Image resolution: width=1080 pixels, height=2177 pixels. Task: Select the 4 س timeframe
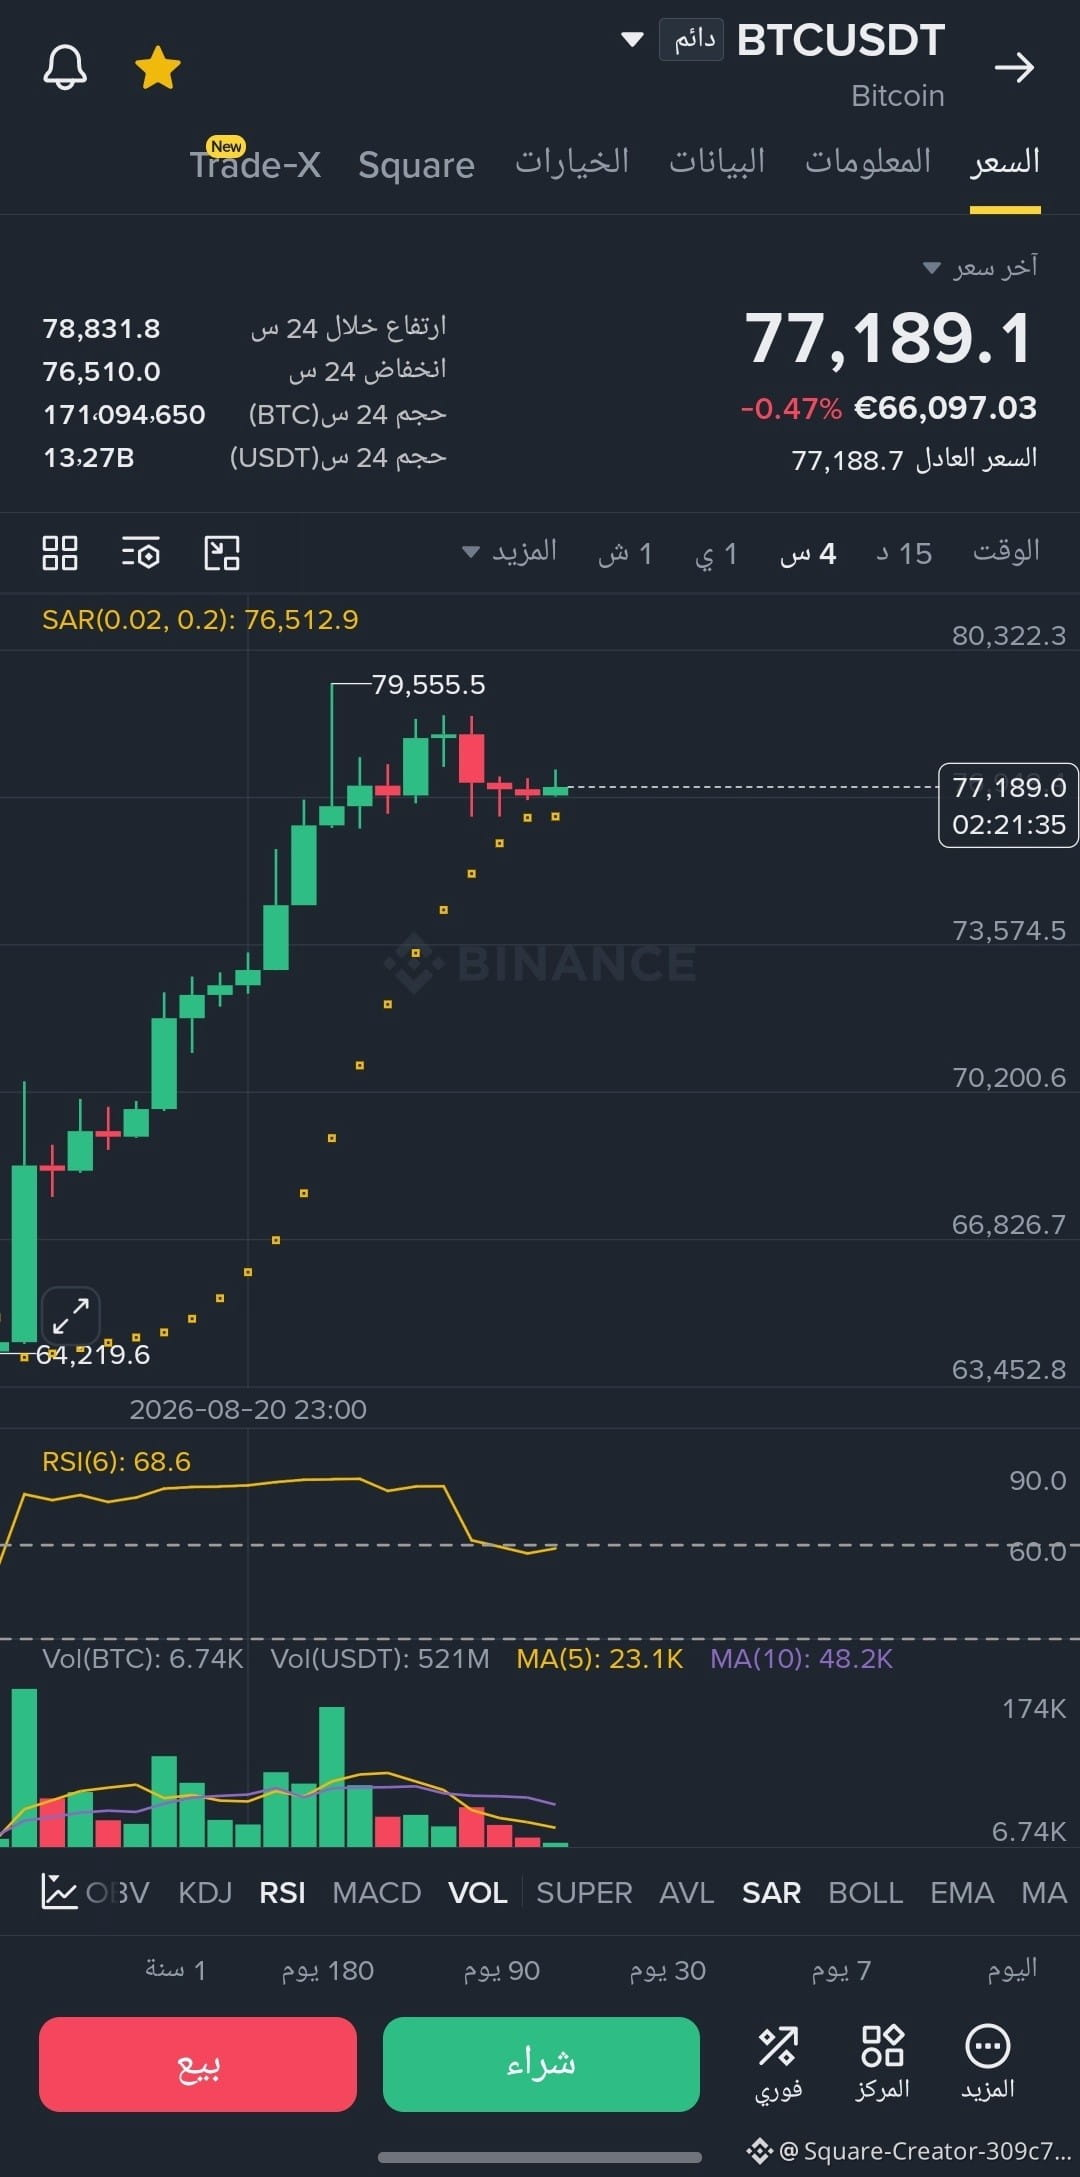(x=808, y=553)
